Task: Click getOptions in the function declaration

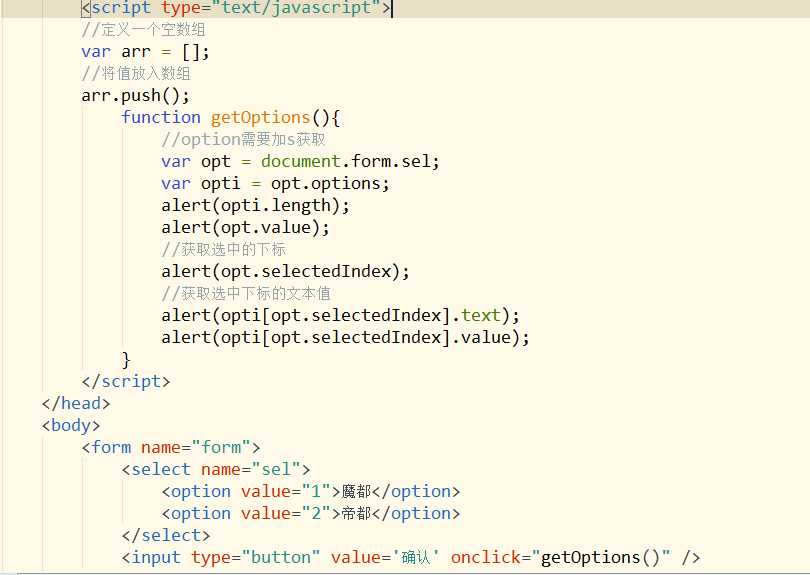Action: 260,118
